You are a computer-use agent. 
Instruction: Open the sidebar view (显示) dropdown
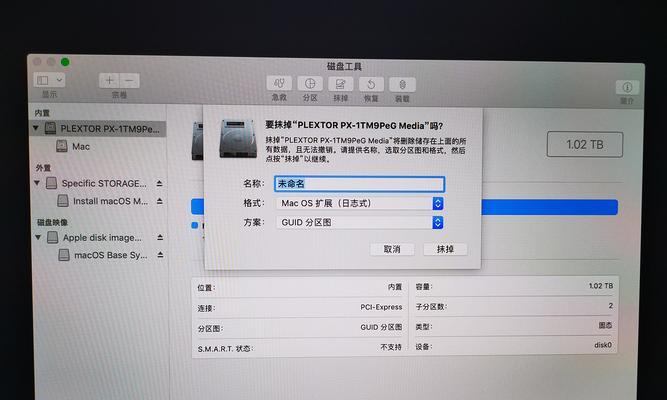click(x=49, y=80)
